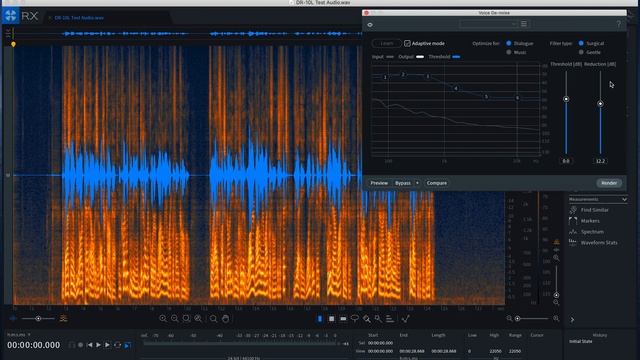Viewport: 640px width, 360px height.
Task: Open the Spectrum analyzer
Action: coord(592,232)
